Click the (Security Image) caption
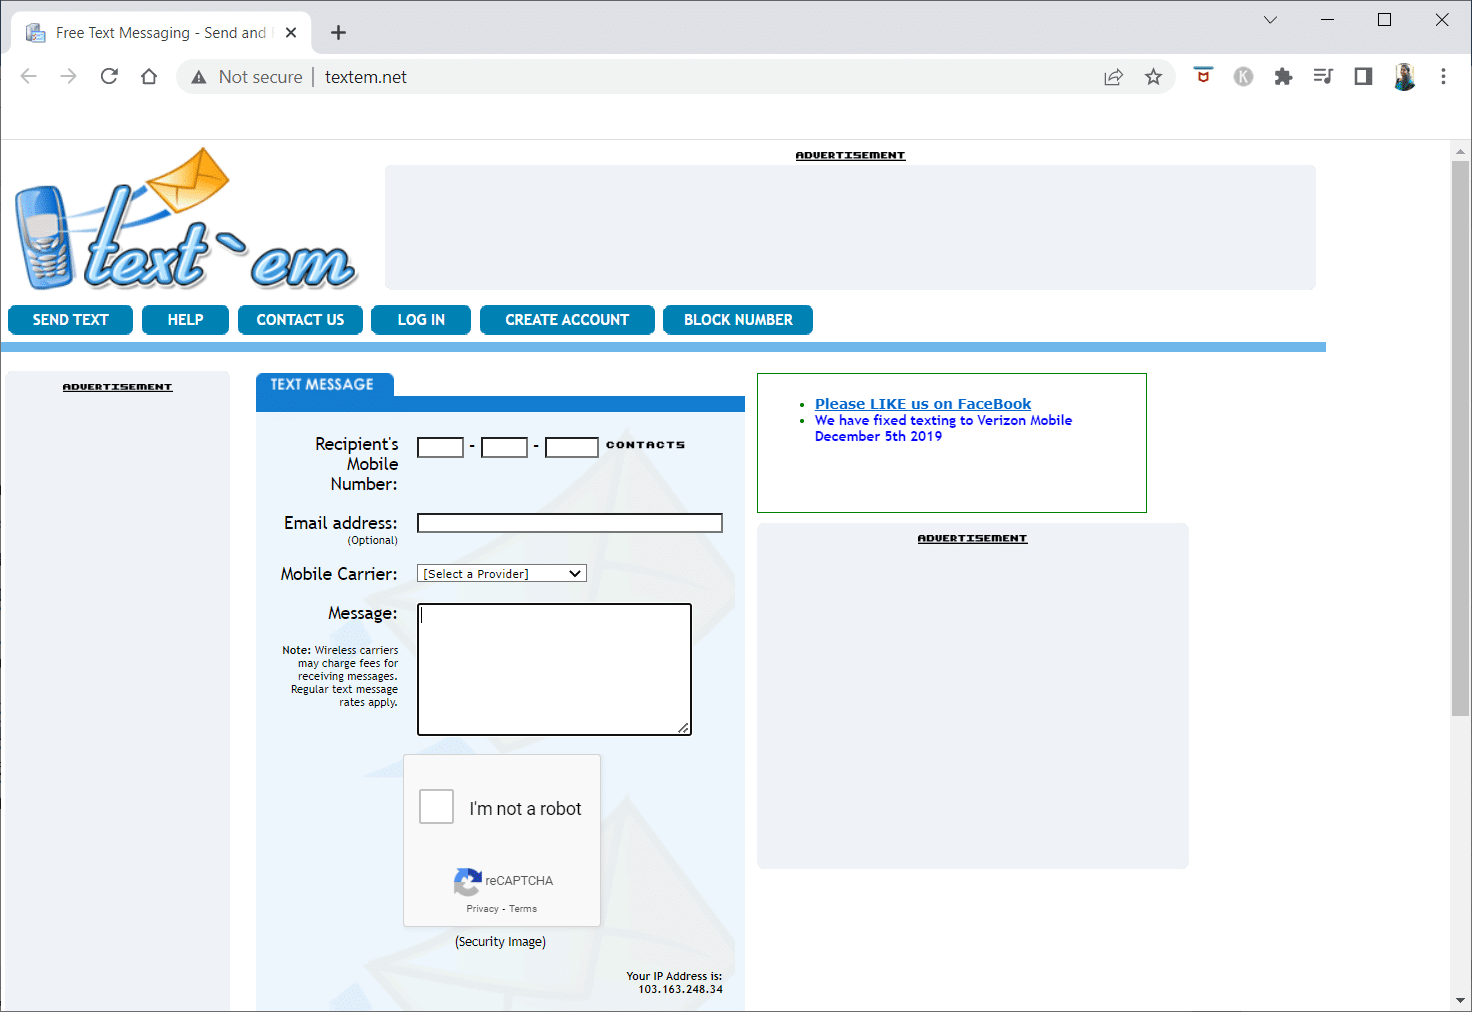1472x1012 pixels. click(500, 942)
